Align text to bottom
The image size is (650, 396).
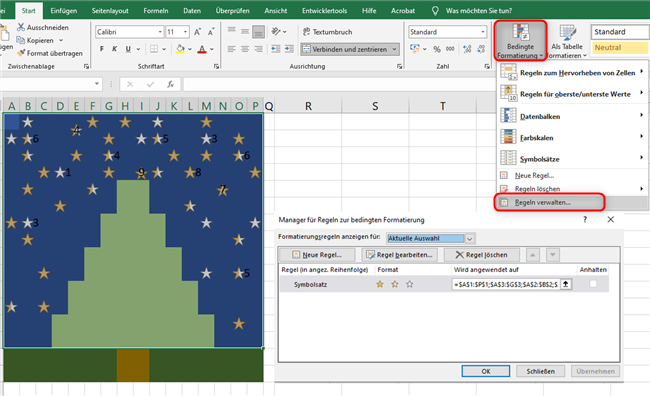(x=259, y=32)
